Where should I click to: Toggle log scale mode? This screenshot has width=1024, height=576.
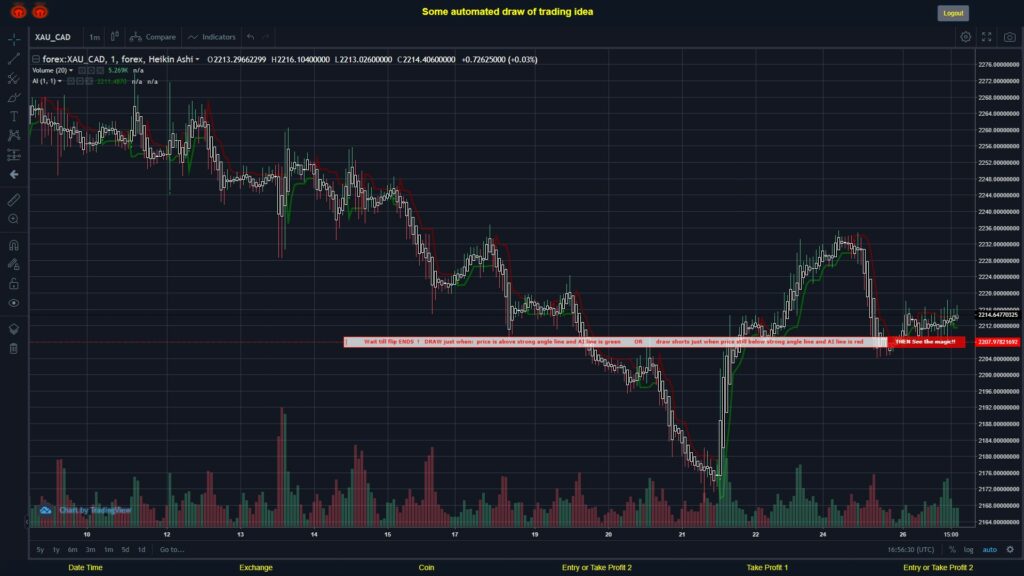pos(968,550)
